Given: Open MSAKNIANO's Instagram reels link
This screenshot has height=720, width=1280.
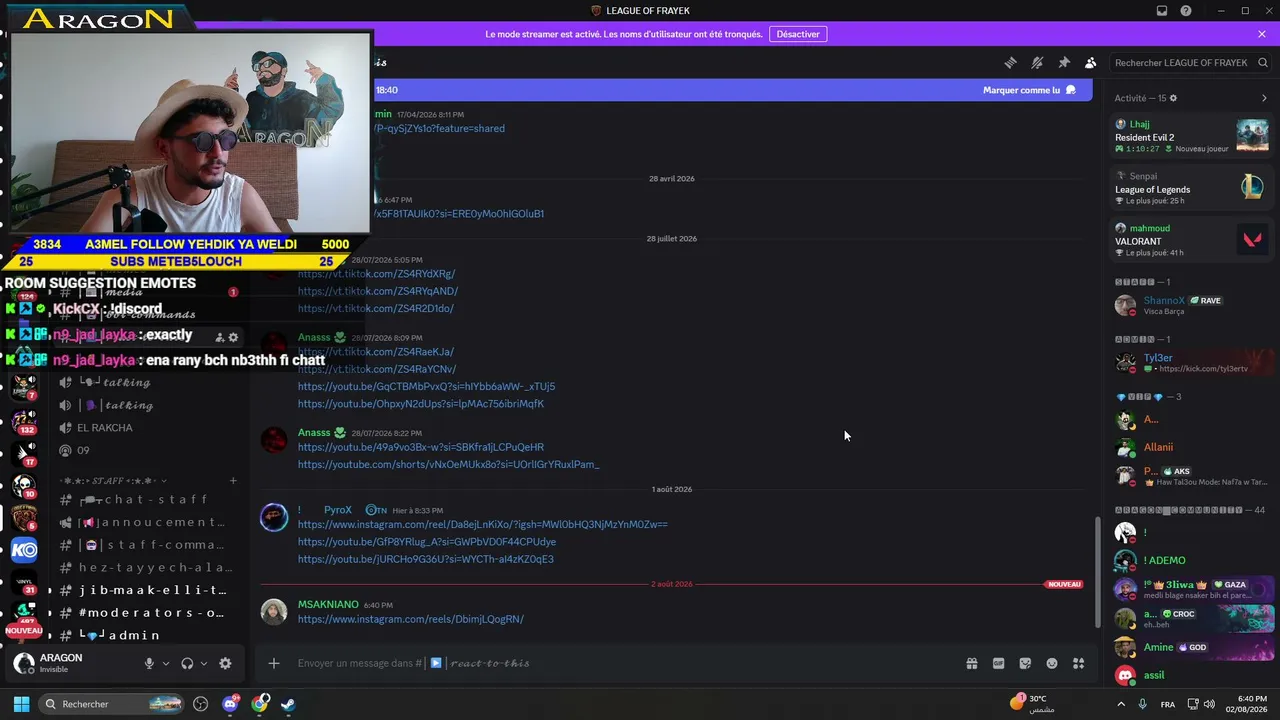Looking at the screenshot, I should 410,619.
